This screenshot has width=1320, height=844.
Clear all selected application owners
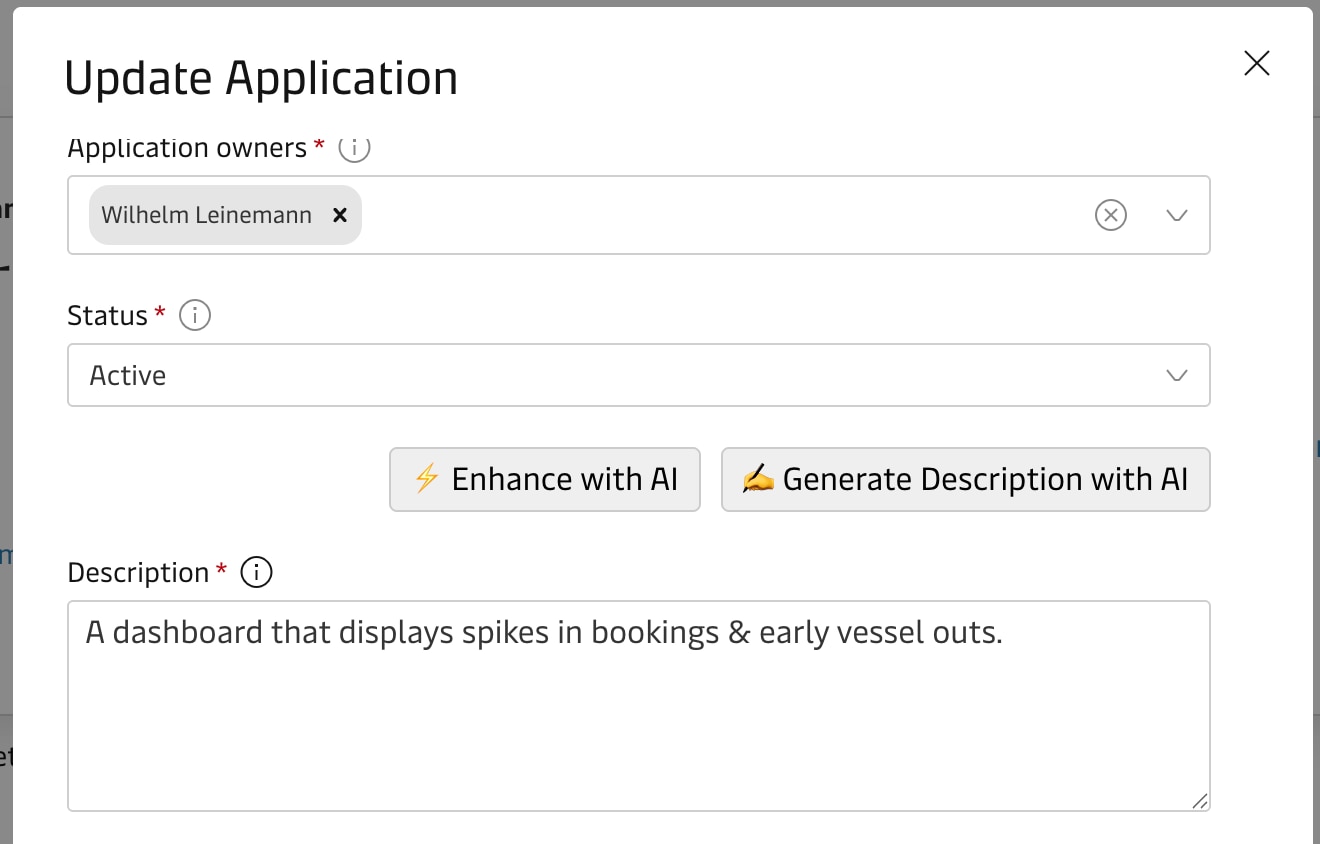click(1111, 215)
